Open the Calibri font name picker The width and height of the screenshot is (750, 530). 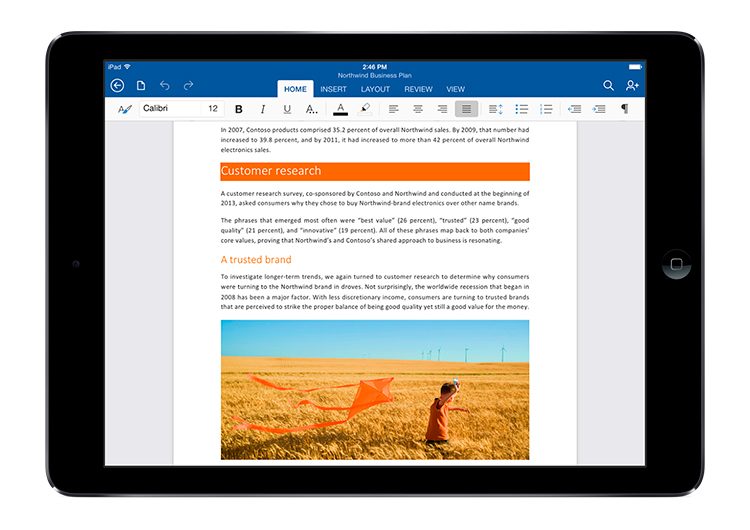coord(170,109)
